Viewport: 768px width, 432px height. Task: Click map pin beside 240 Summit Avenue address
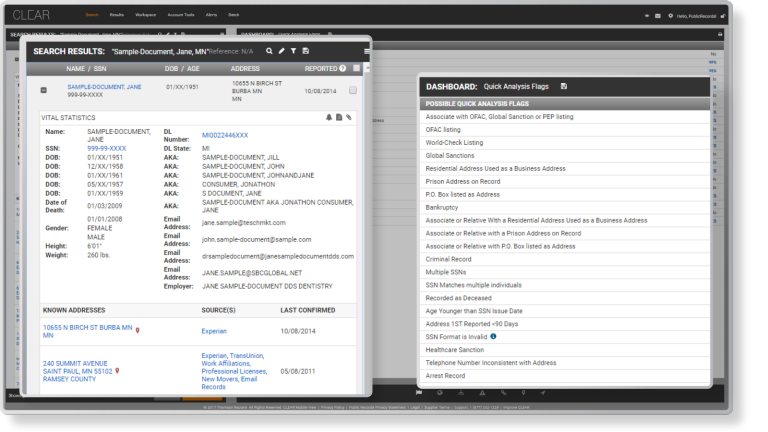117,371
